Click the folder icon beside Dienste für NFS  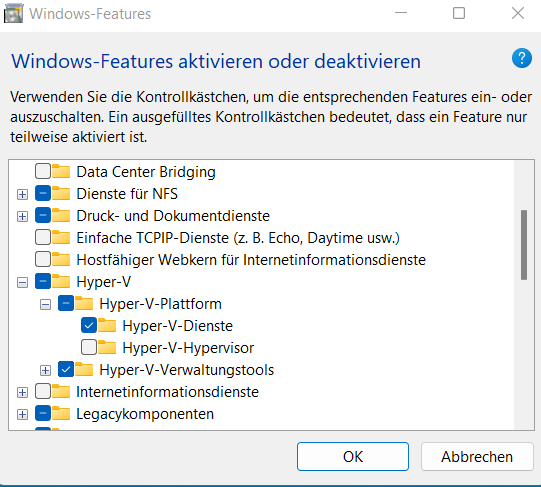click(x=61, y=193)
